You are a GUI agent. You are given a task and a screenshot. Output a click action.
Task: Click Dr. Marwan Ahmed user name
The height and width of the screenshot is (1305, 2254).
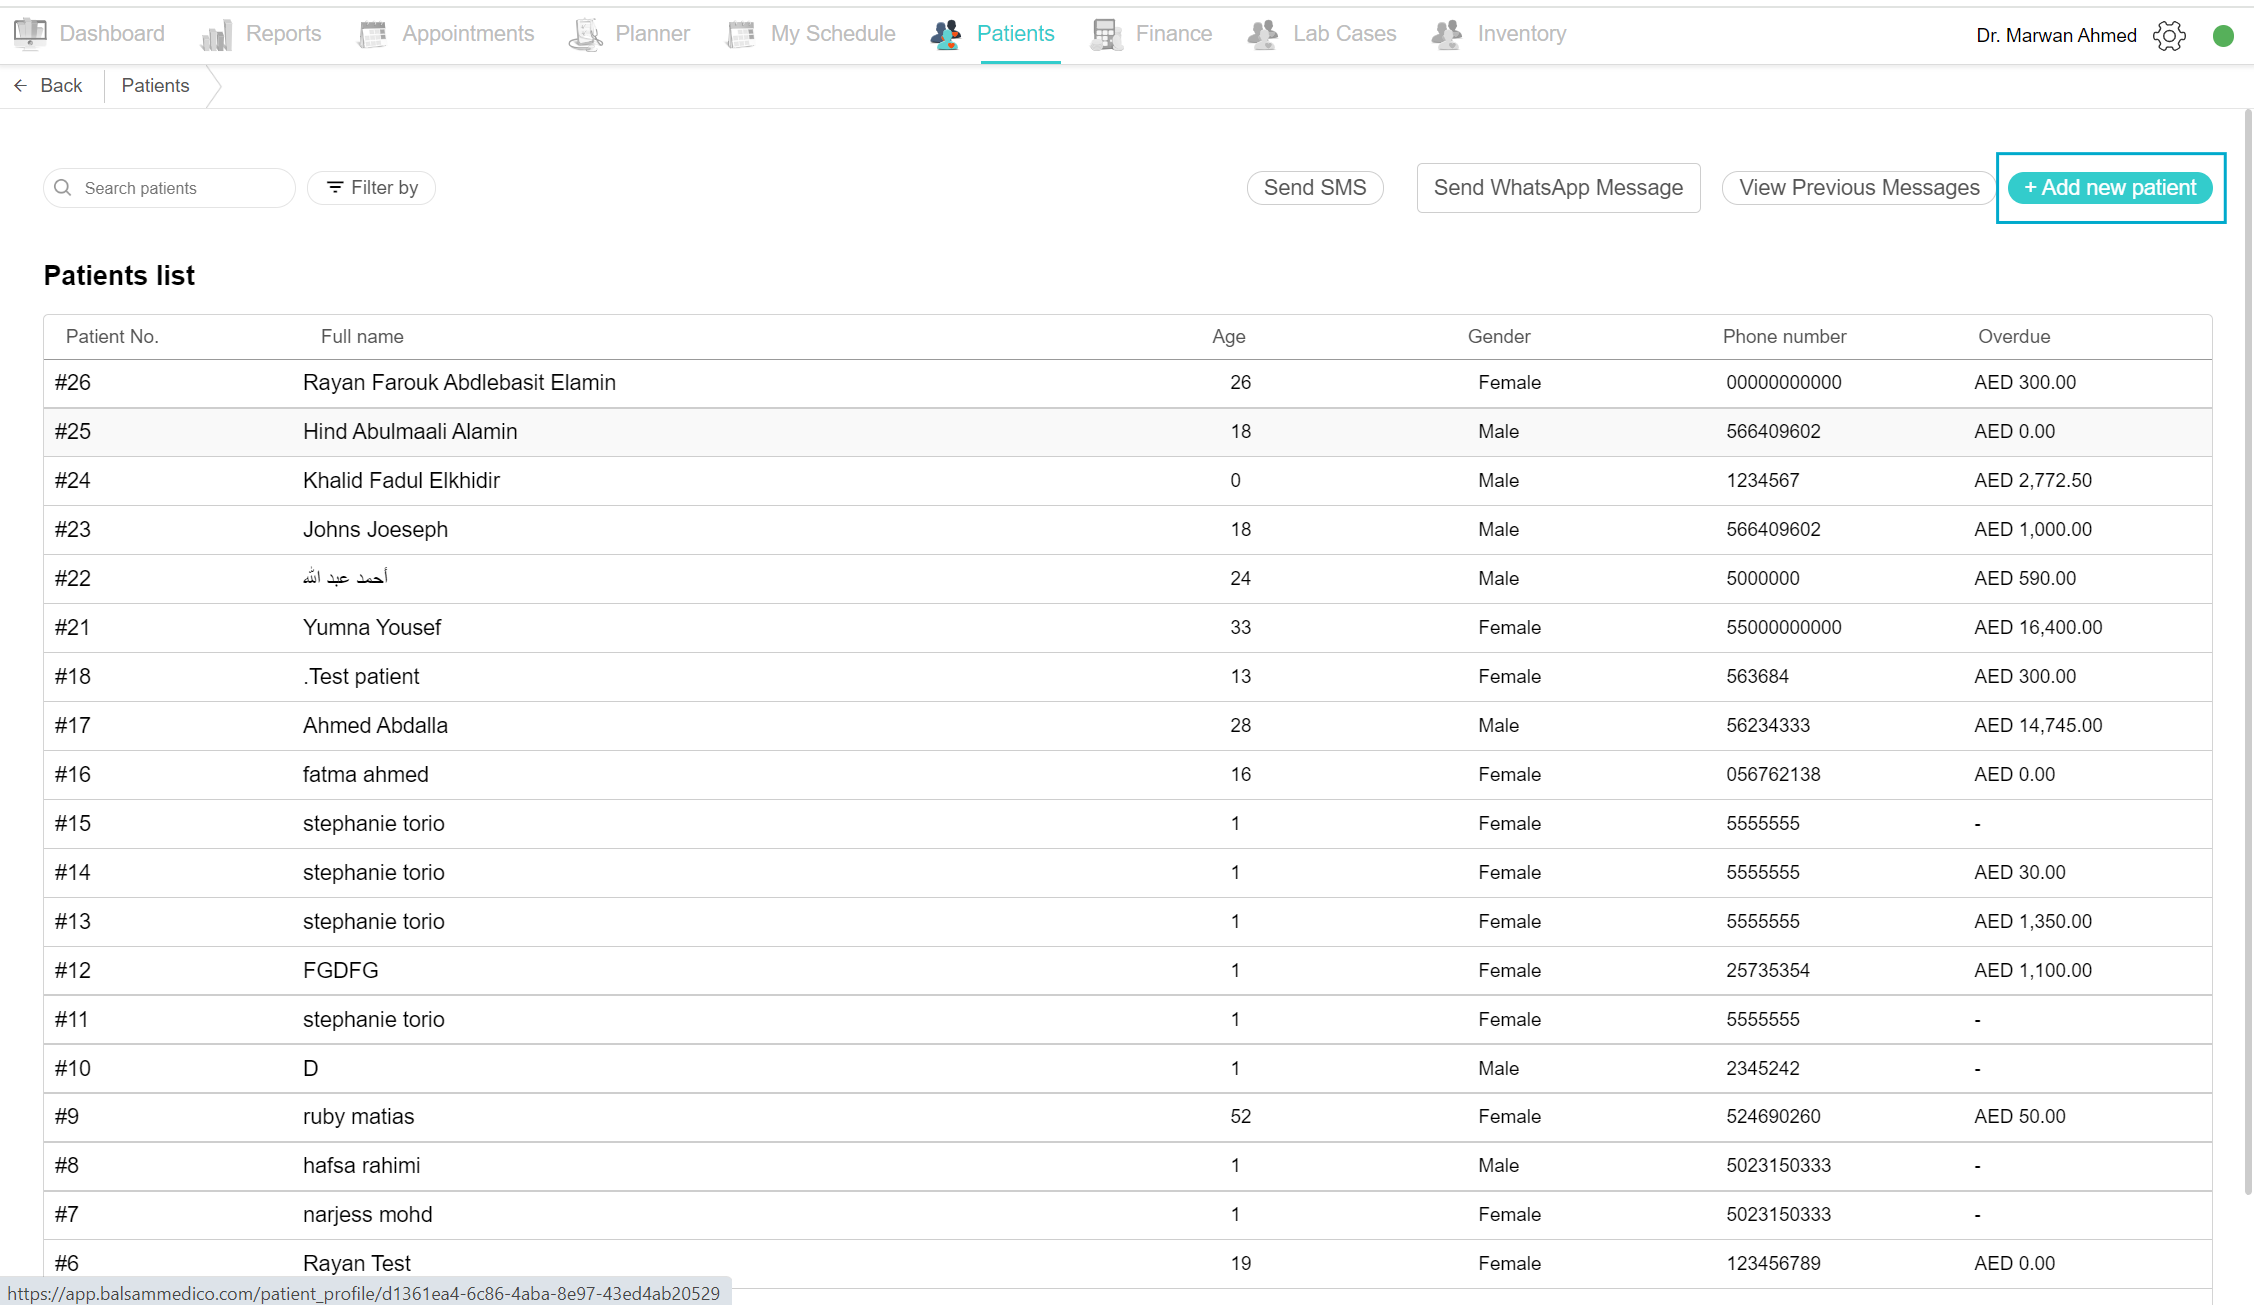2056,36
